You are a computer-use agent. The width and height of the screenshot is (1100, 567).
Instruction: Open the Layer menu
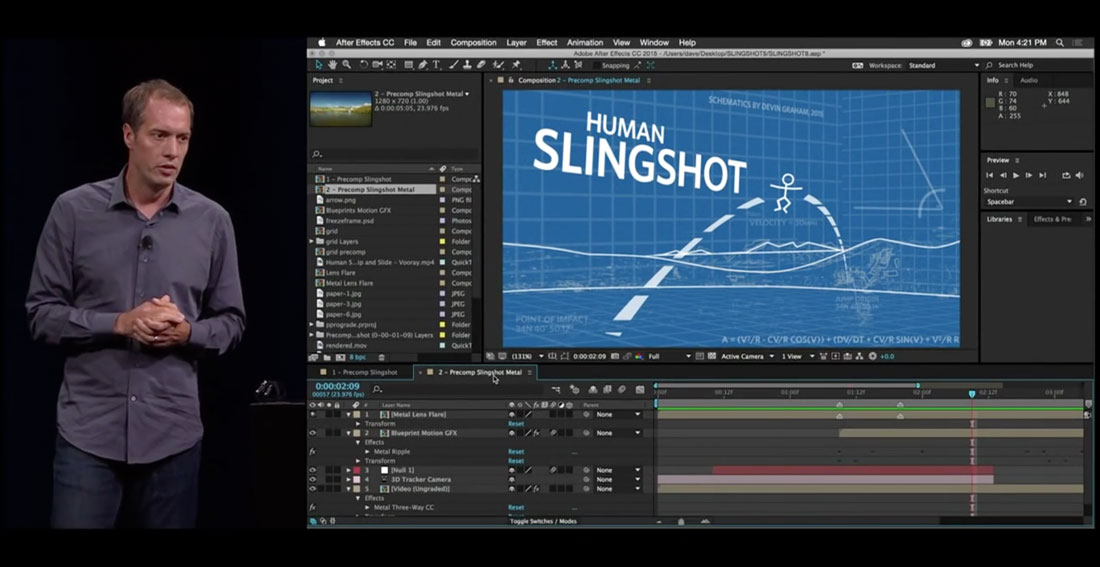coord(516,43)
